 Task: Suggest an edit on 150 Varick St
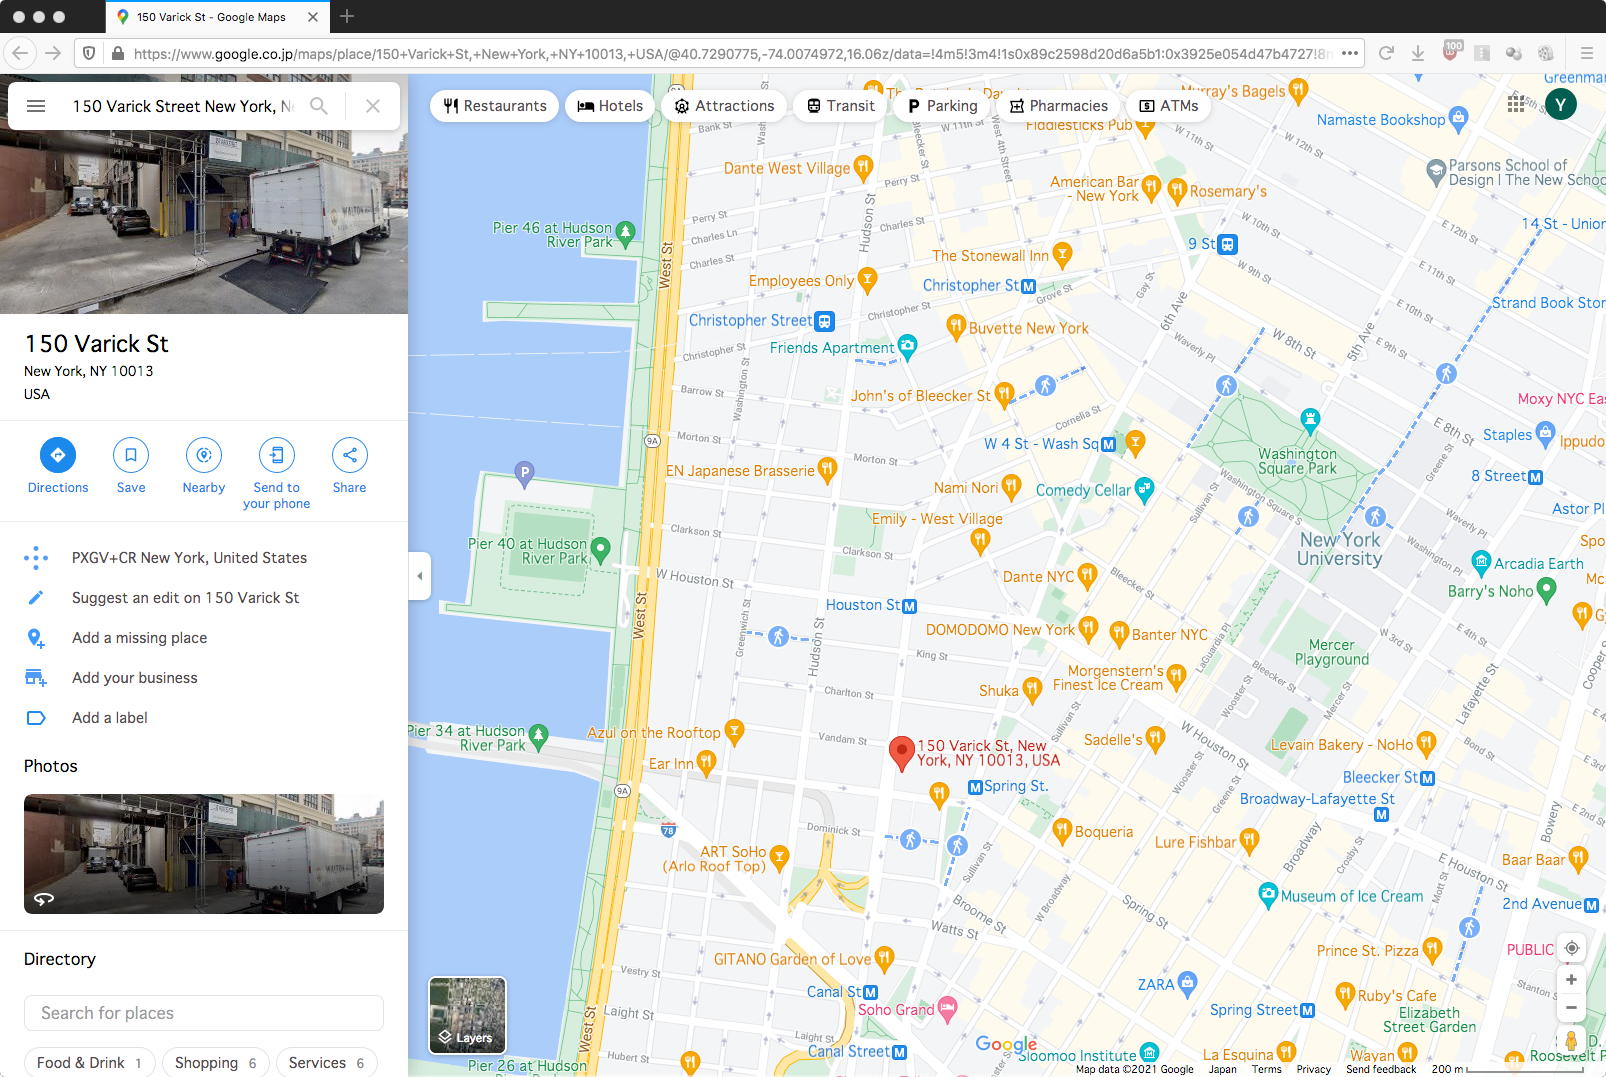(204, 598)
